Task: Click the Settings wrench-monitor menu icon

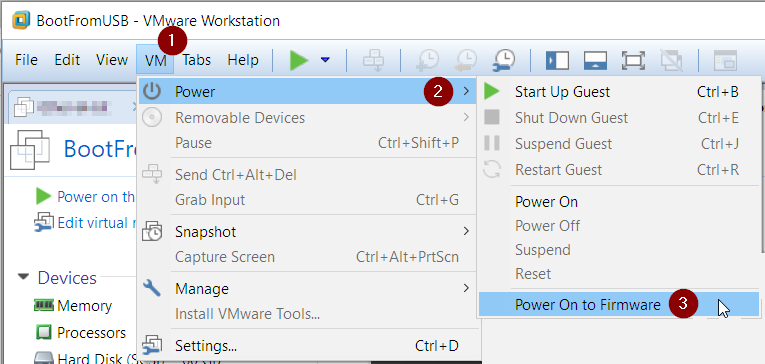Action: tap(151, 345)
